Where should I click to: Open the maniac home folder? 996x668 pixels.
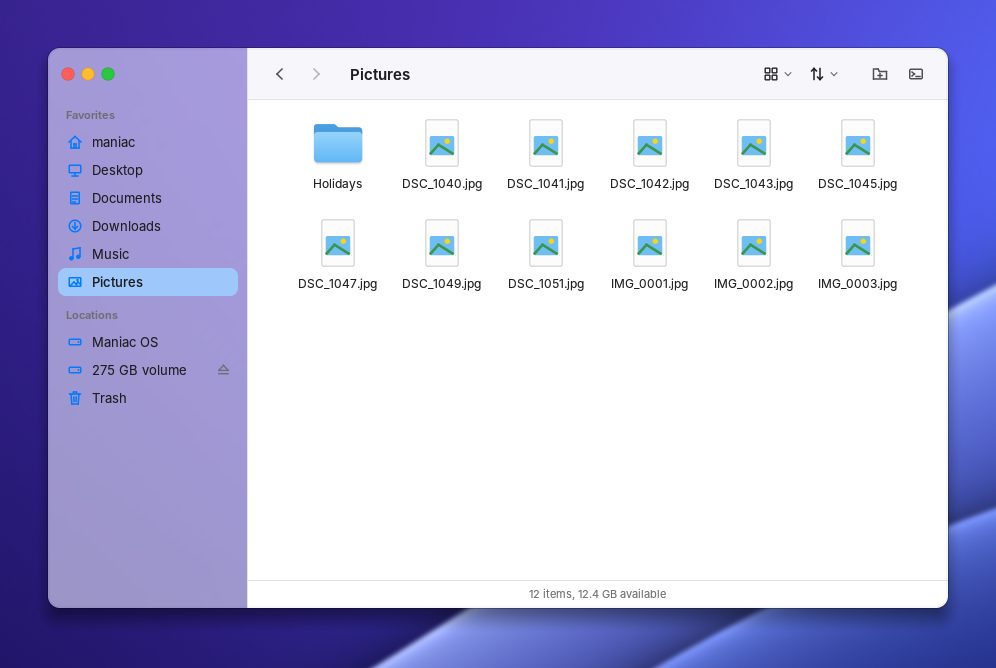[148, 142]
